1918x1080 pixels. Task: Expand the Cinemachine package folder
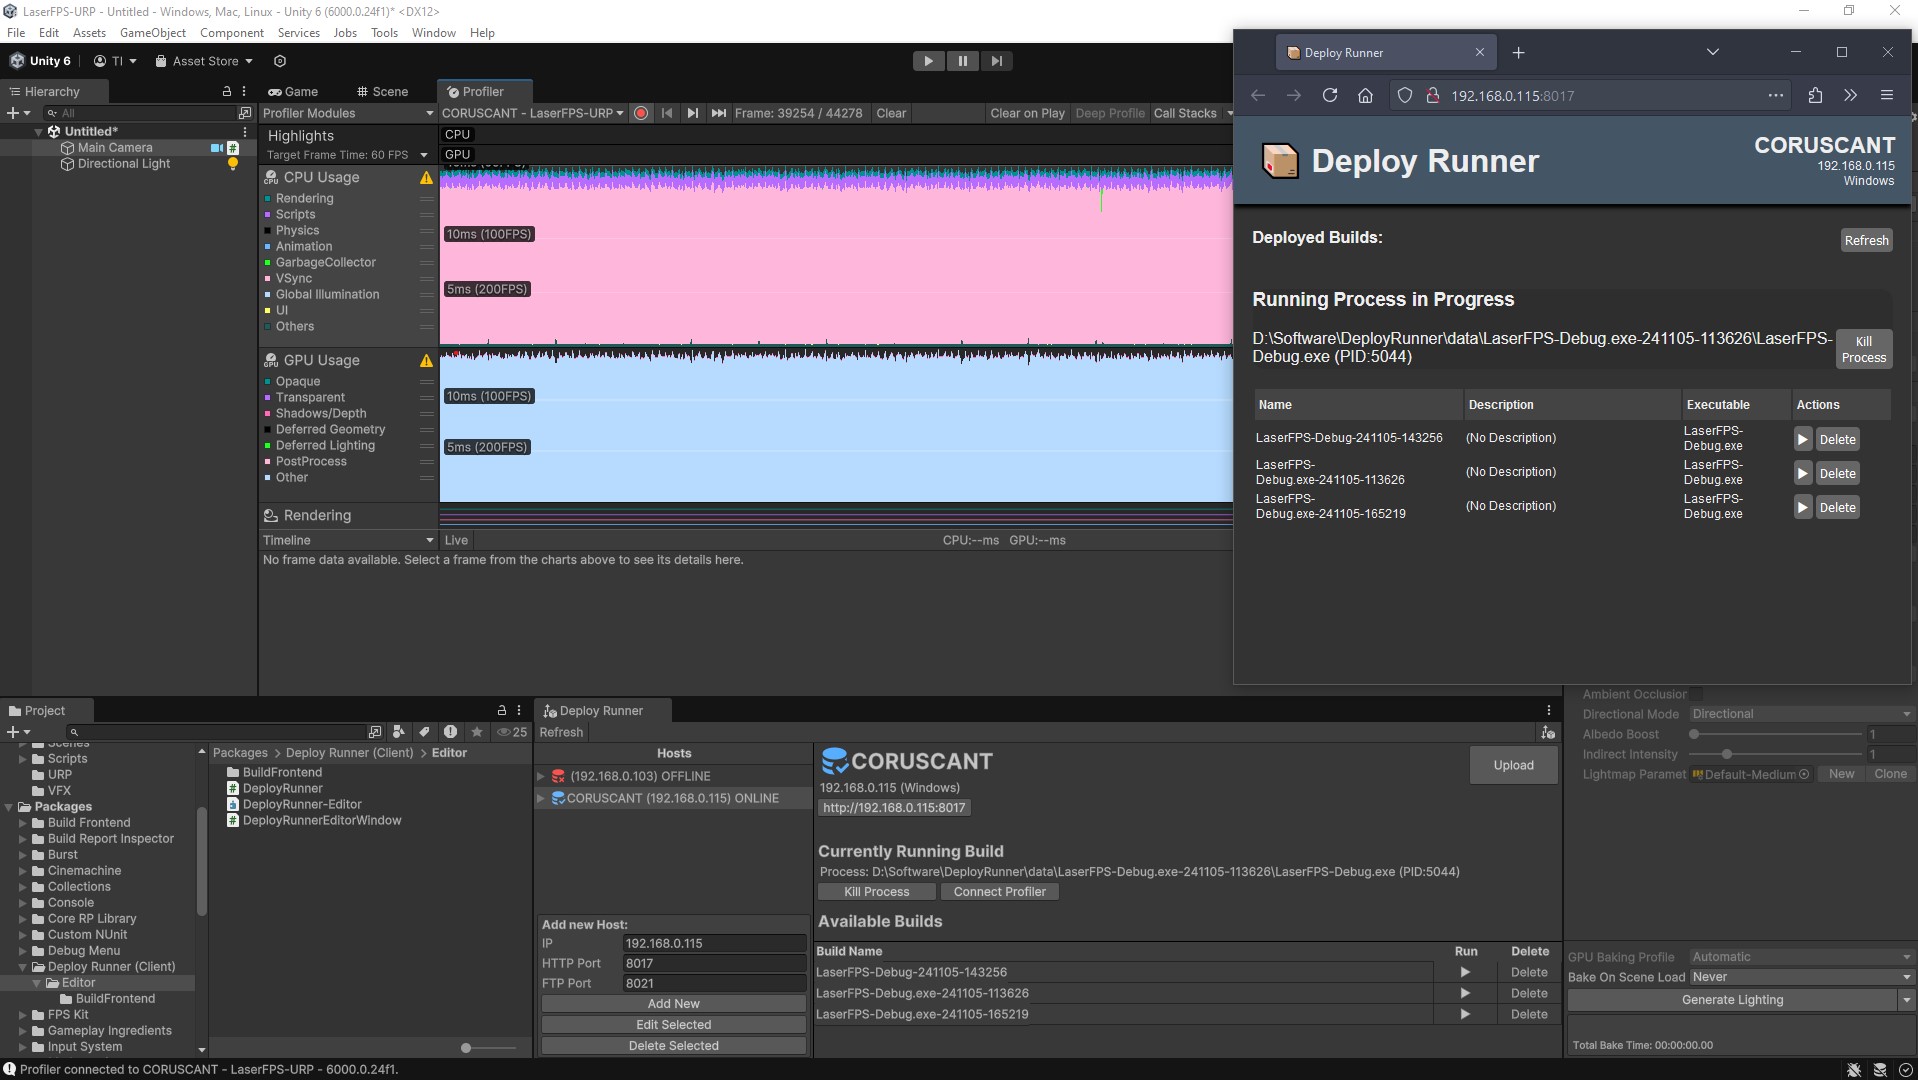[23, 871]
